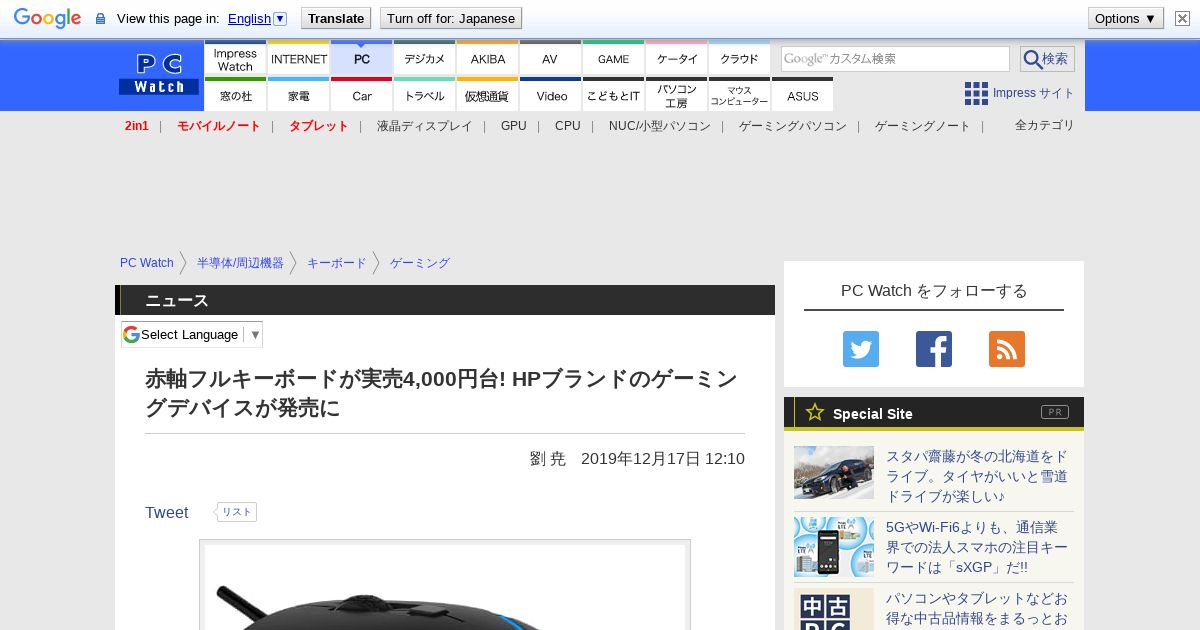Screen dimensions: 1200x630
Task: Click the キーボード breadcrumb
Action: point(337,263)
